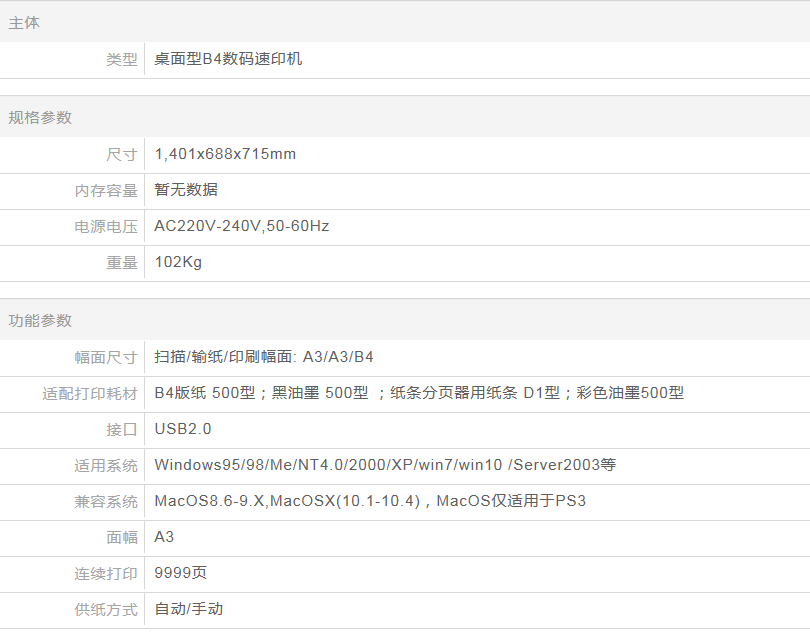Click the 主体 section header
810x632 pixels.
point(25,22)
